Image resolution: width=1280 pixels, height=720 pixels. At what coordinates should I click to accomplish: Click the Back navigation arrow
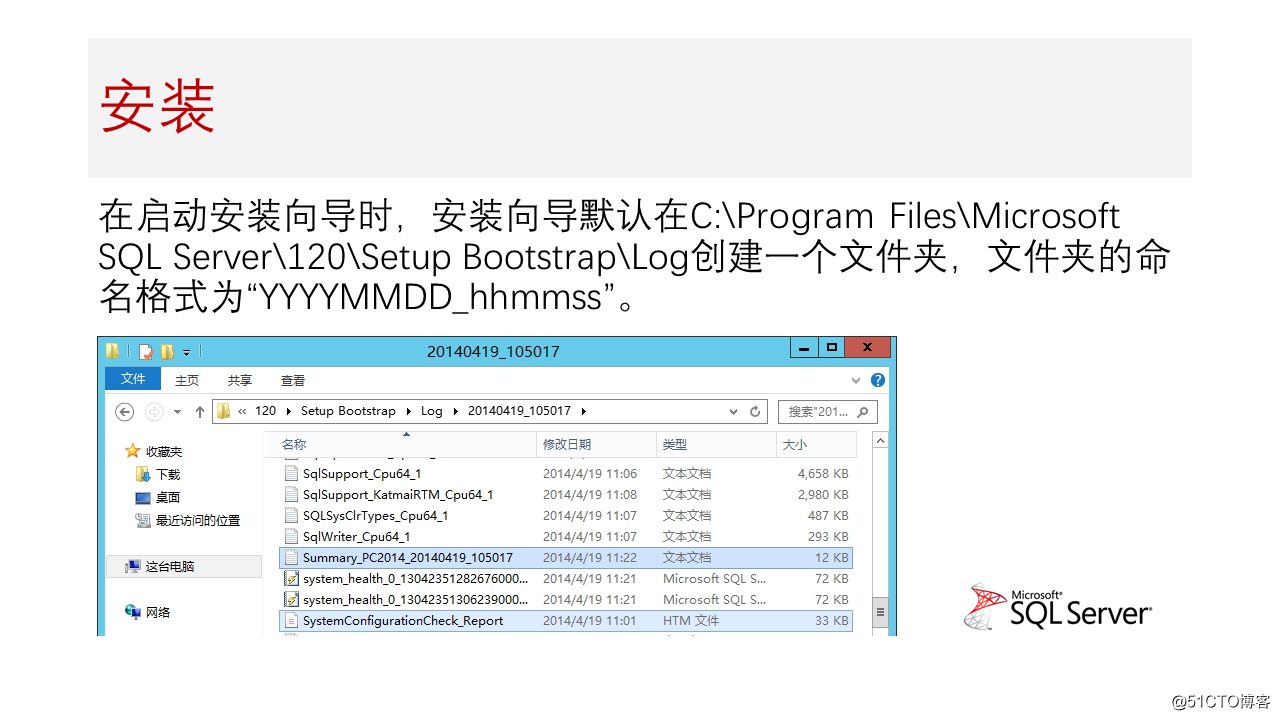click(125, 411)
